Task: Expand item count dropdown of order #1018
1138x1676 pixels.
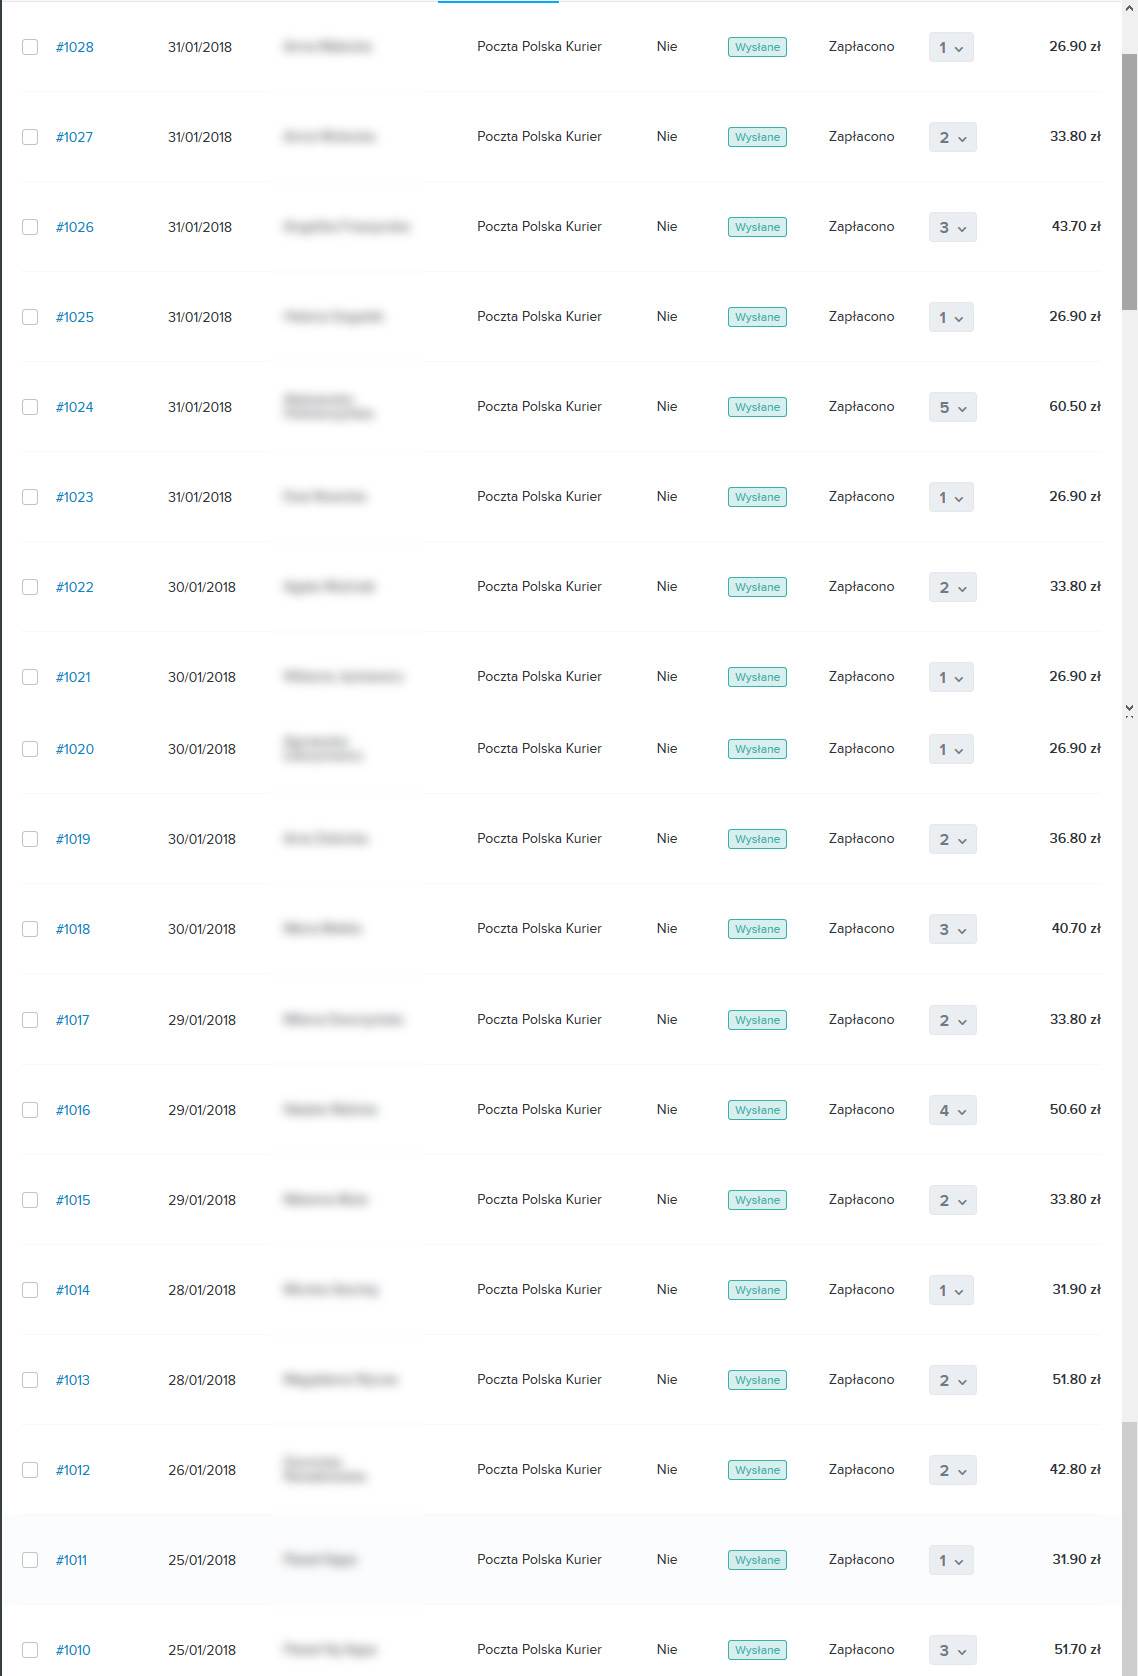Action: (952, 929)
